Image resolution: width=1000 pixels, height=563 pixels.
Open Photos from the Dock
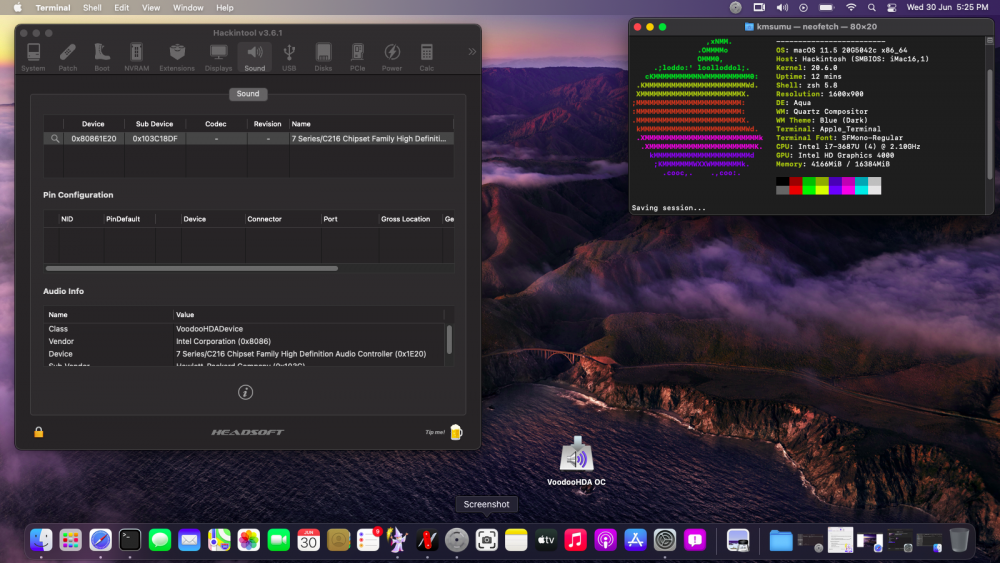(249, 540)
